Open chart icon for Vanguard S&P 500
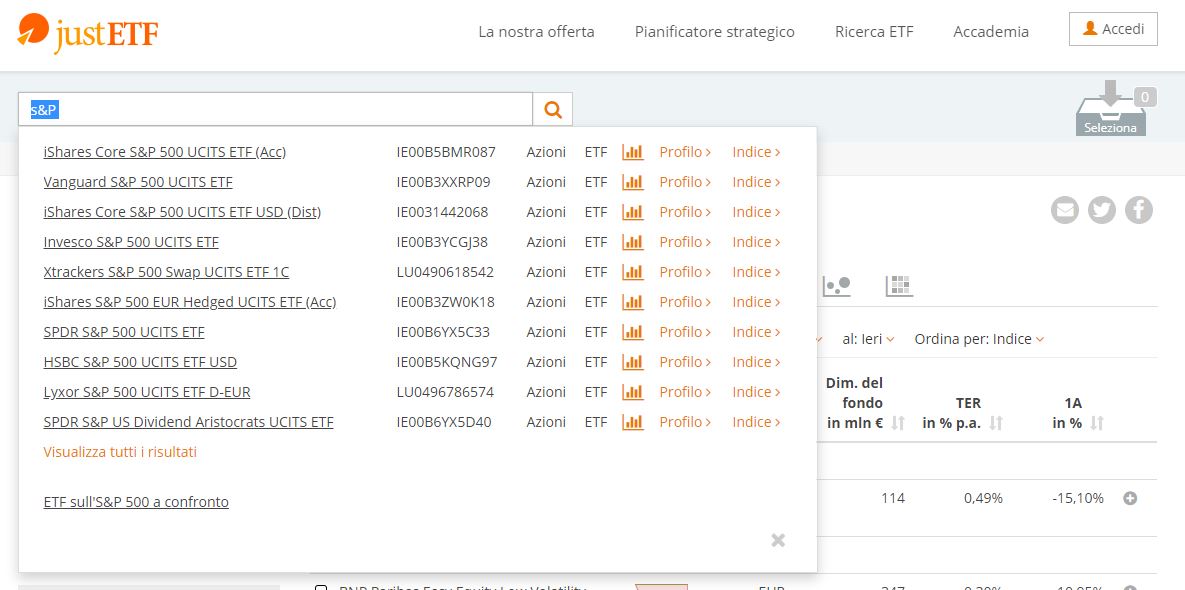 [x=633, y=182]
